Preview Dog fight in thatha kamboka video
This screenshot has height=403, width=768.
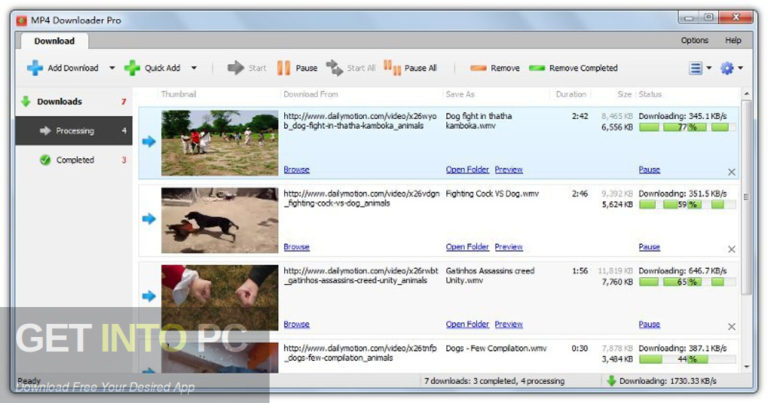(x=508, y=169)
